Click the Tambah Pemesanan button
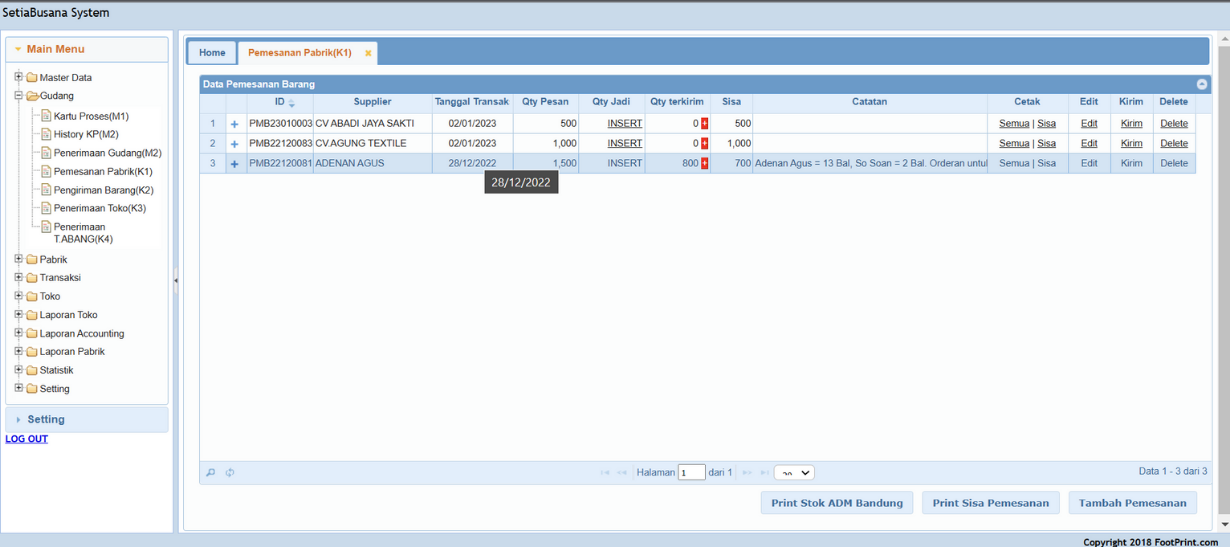The image size is (1230, 552). 1132,503
